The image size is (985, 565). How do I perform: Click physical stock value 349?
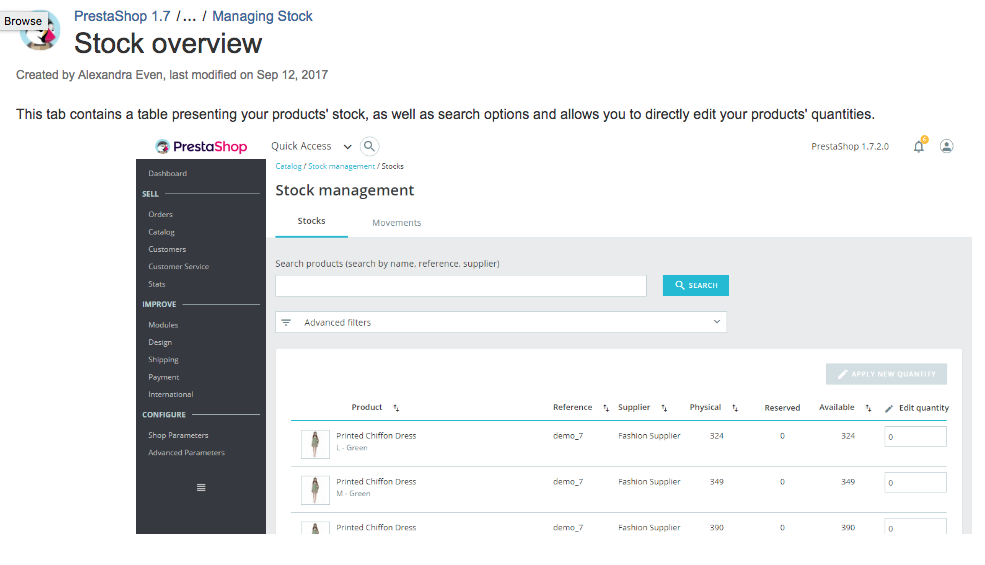coord(717,482)
